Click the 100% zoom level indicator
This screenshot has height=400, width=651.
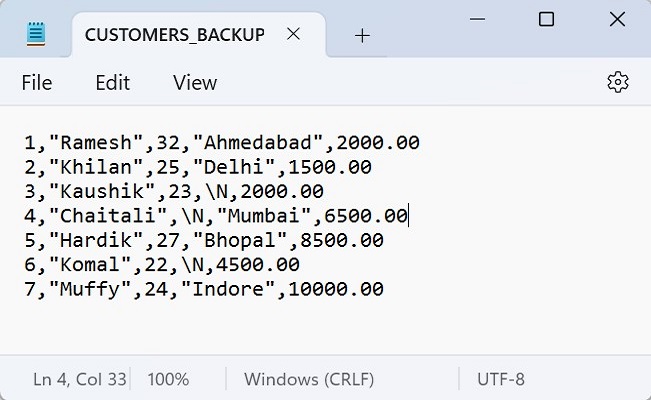[168, 380]
